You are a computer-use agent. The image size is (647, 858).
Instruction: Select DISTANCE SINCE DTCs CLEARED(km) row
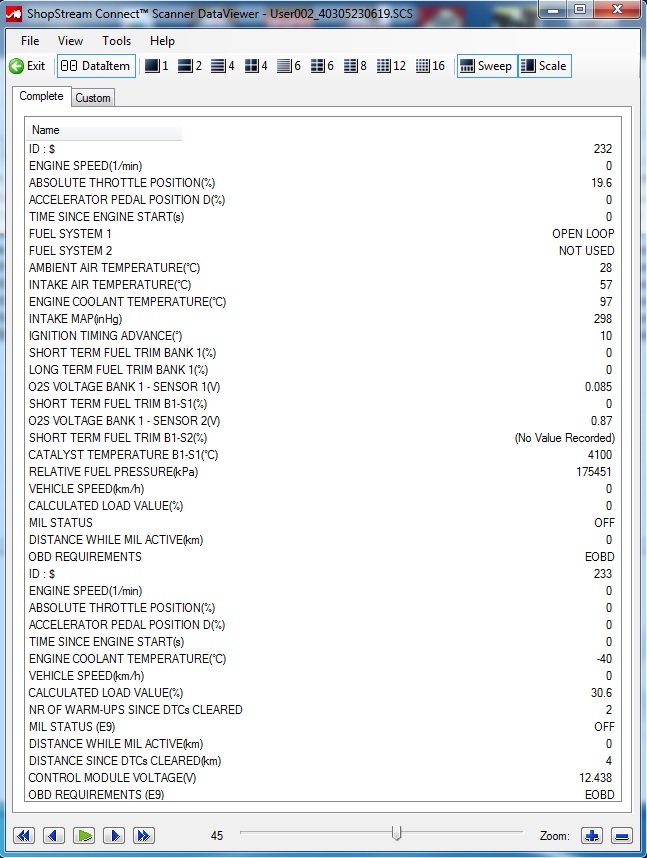pos(323,761)
